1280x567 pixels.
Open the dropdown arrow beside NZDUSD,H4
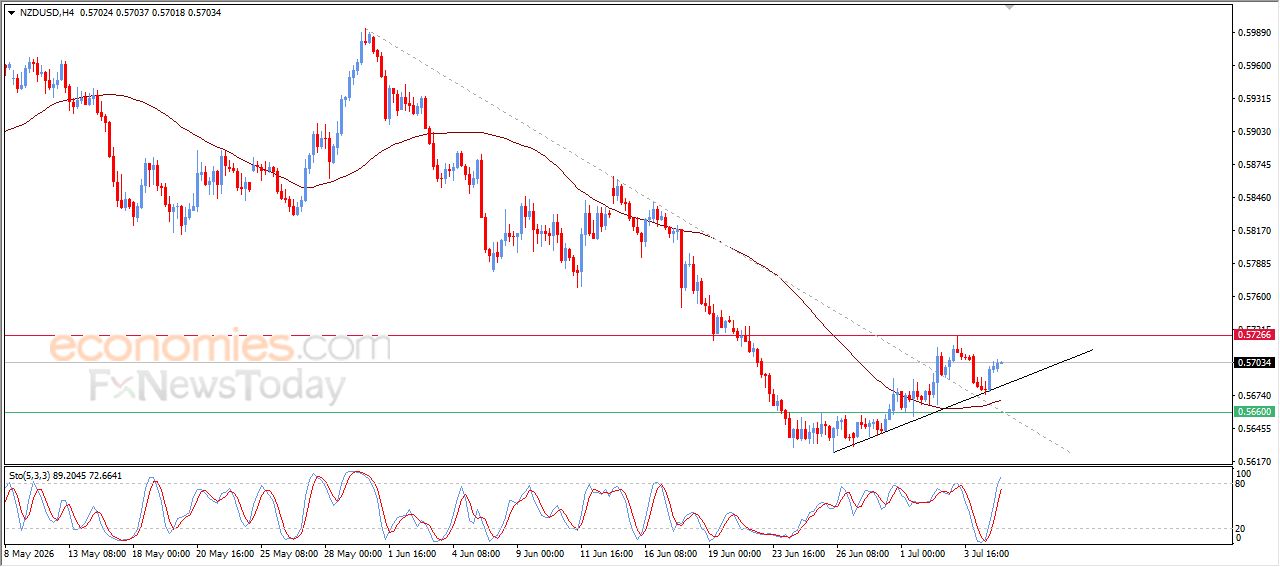11,13
